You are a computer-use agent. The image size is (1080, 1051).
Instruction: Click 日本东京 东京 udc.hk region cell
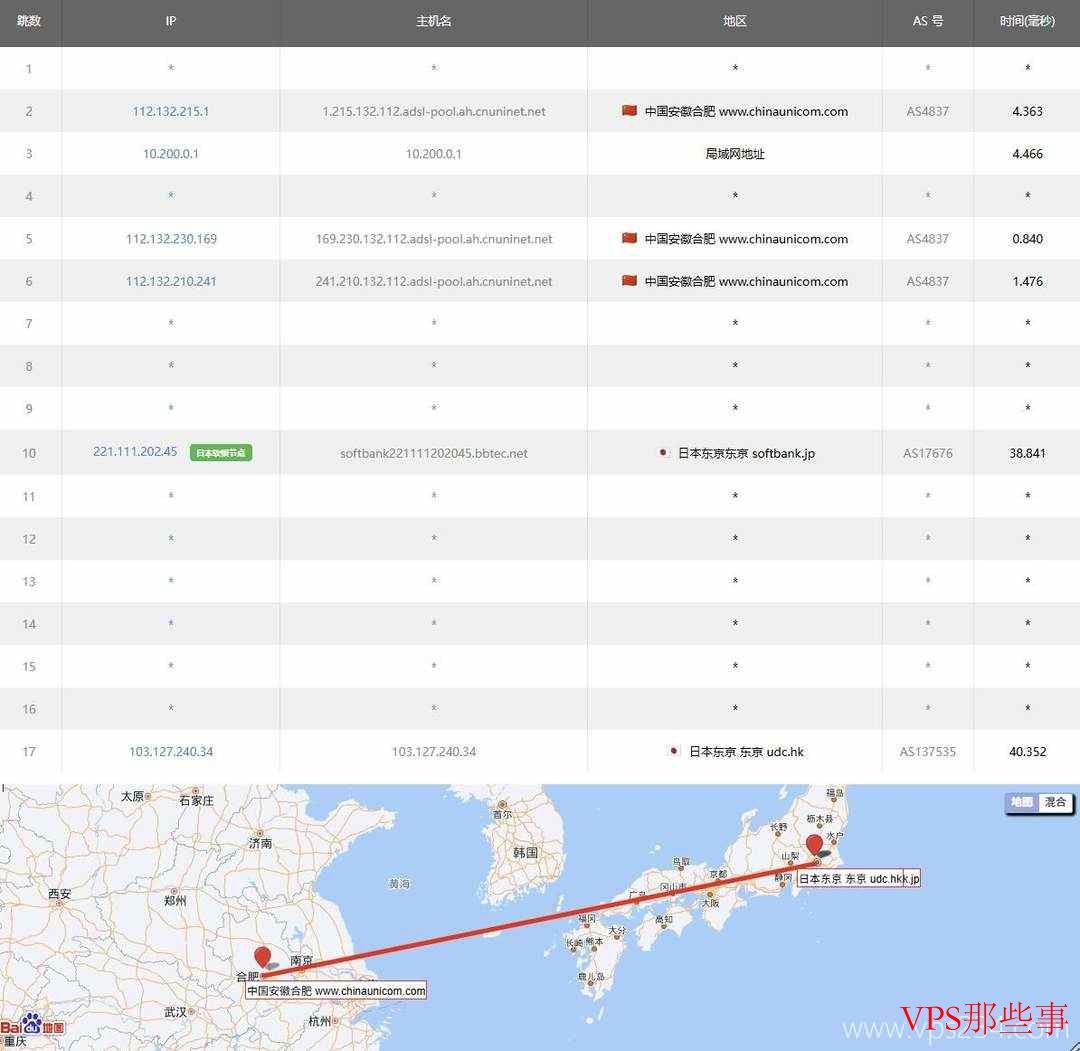pos(746,752)
